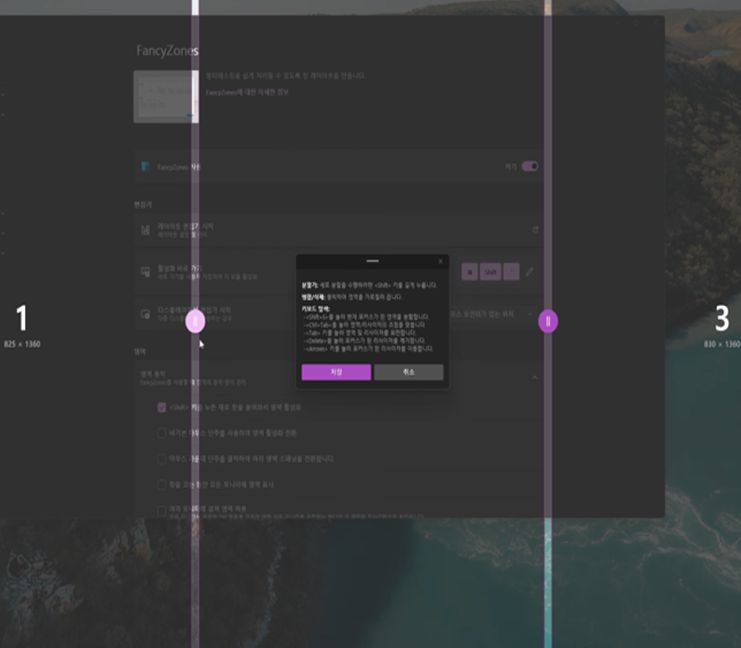This screenshot has width=741, height=648.
Task: Click the grip bar atop the editor dialog
Action: tap(372, 261)
